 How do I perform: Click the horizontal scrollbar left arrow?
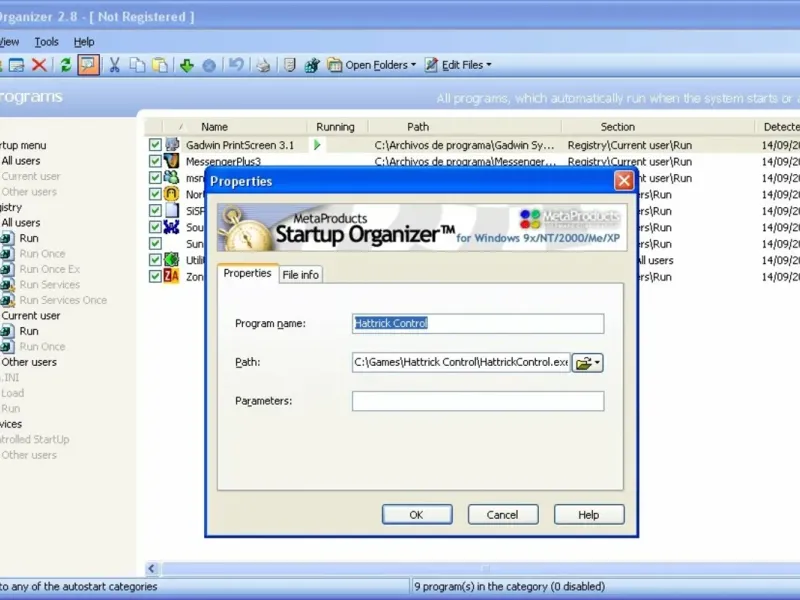tap(152, 568)
